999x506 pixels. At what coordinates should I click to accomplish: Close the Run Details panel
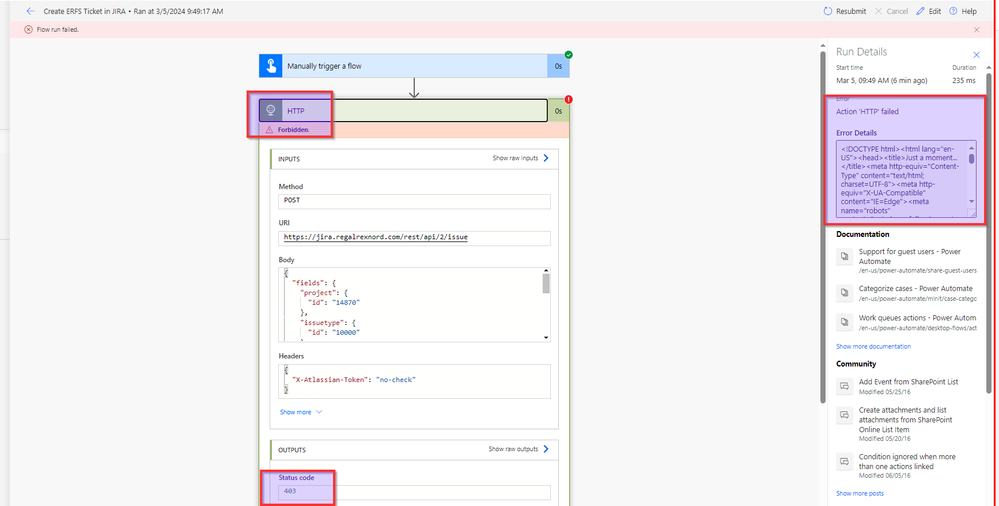pos(976,55)
